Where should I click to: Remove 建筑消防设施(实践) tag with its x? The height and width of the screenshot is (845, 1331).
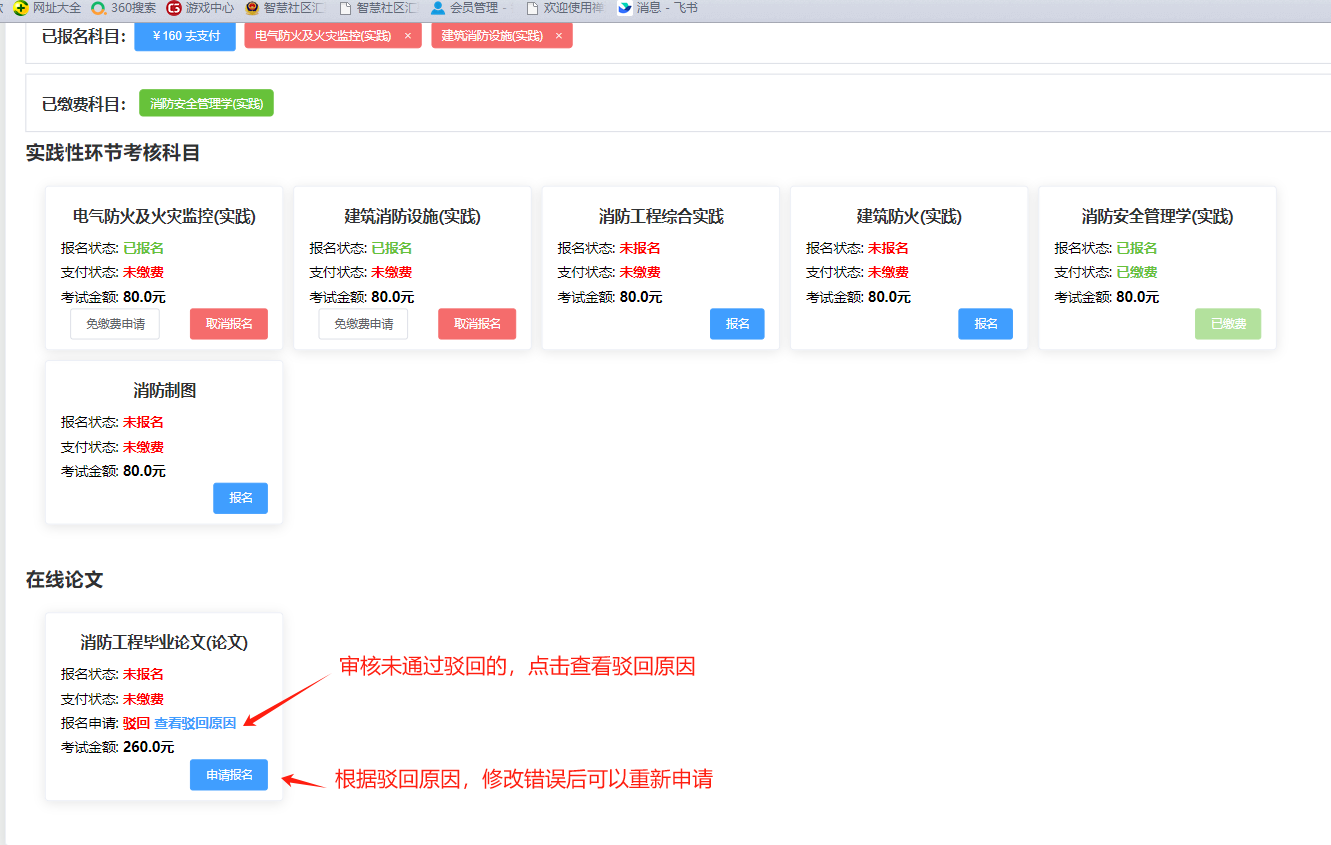point(558,36)
